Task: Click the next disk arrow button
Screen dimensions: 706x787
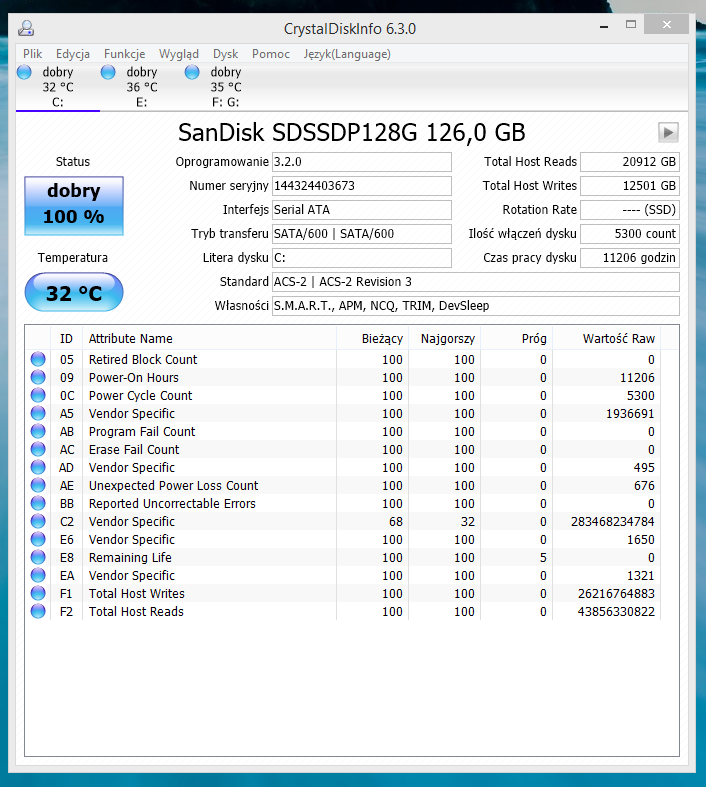Action: (668, 133)
